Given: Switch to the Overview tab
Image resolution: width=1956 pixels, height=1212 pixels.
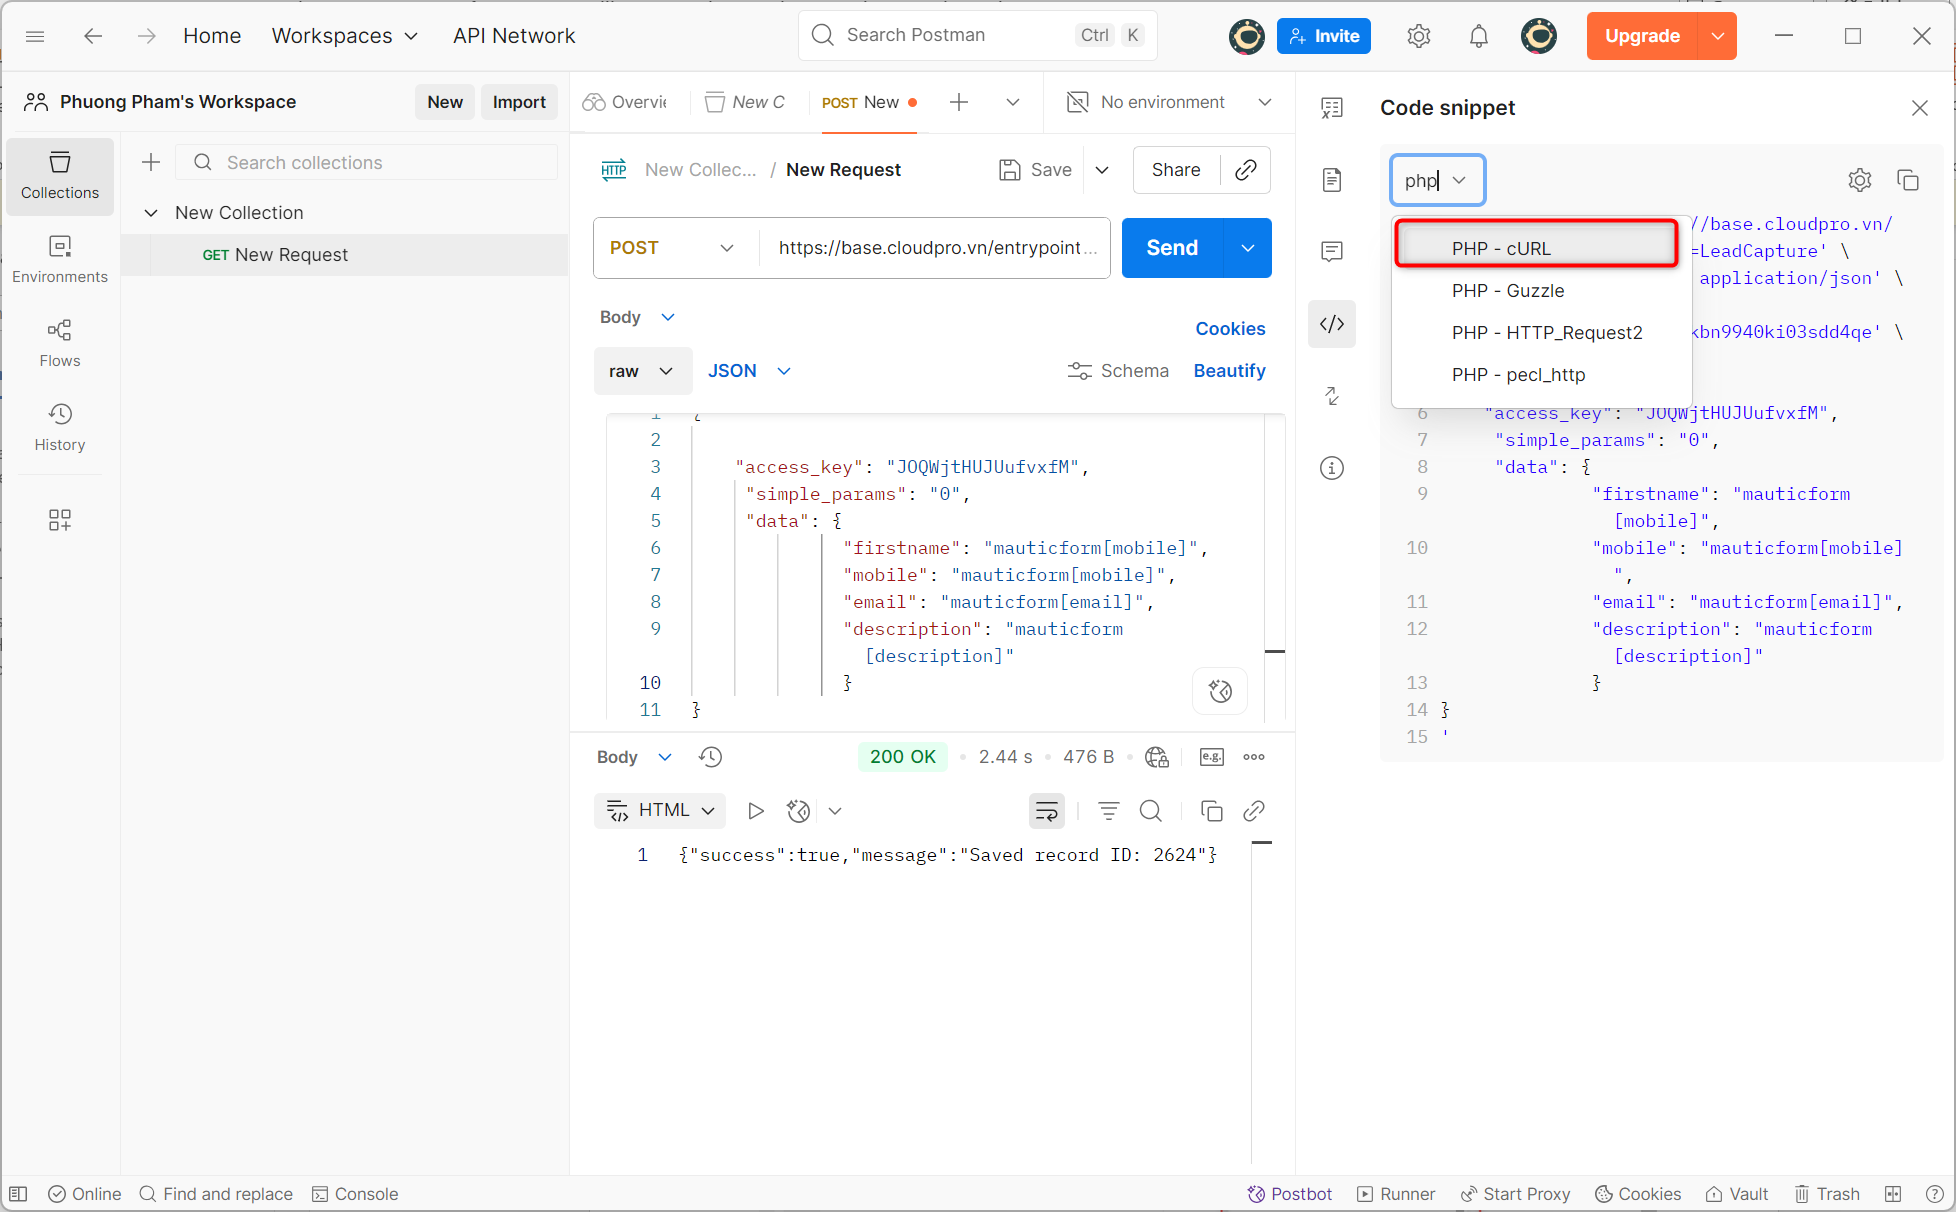Looking at the screenshot, I should tap(626, 102).
